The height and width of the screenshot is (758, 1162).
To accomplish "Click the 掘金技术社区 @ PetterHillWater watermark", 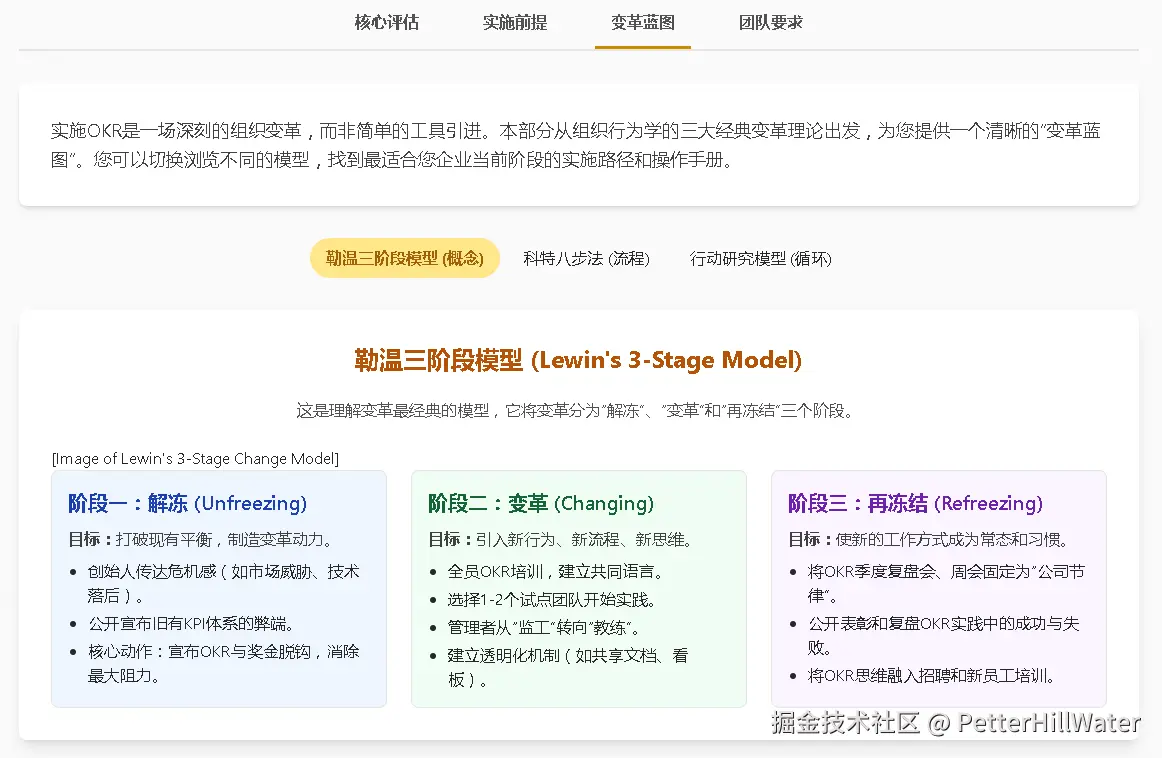I will 955,723.
